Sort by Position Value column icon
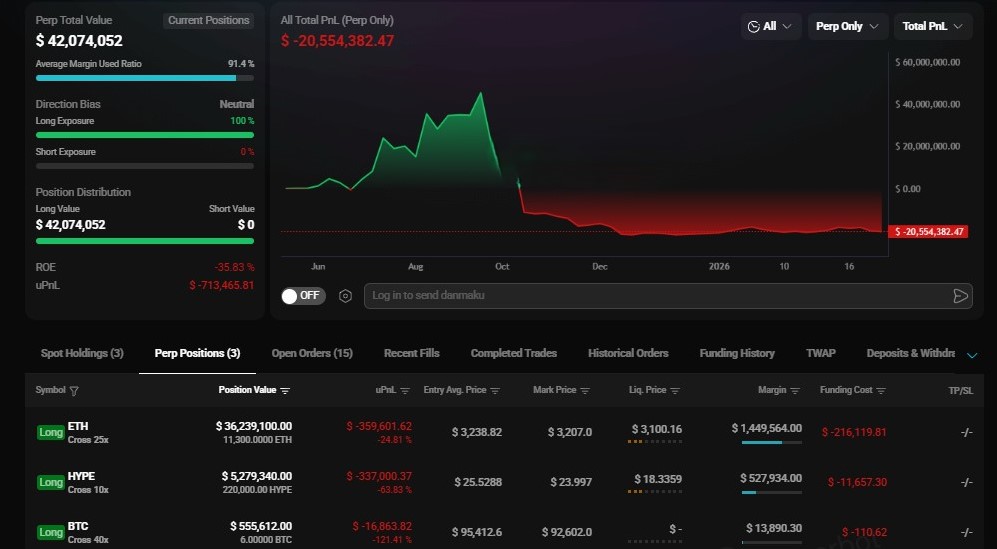Image resolution: width=997 pixels, height=549 pixels. point(285,391)
